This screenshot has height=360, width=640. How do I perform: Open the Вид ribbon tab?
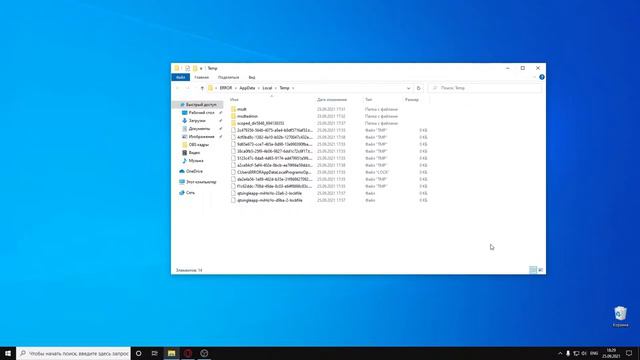pyautogui.click(x=252, y=77)
